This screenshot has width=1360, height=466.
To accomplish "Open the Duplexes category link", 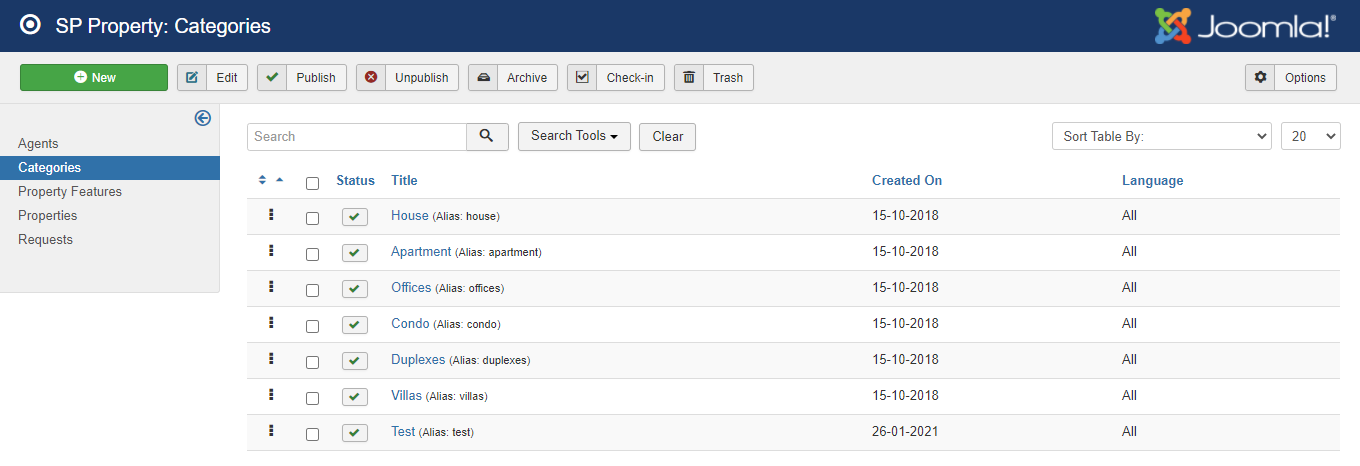I will [417, 360].
